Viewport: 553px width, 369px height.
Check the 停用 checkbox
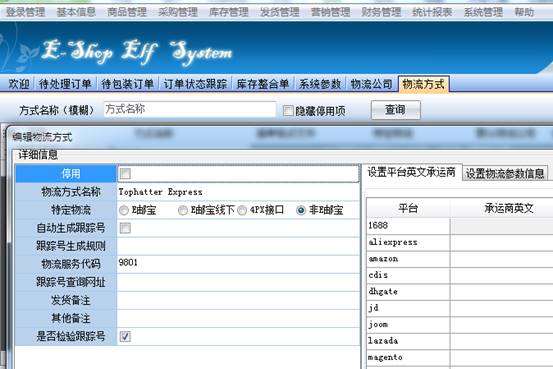pyautogui.click(x=125, y=174)
